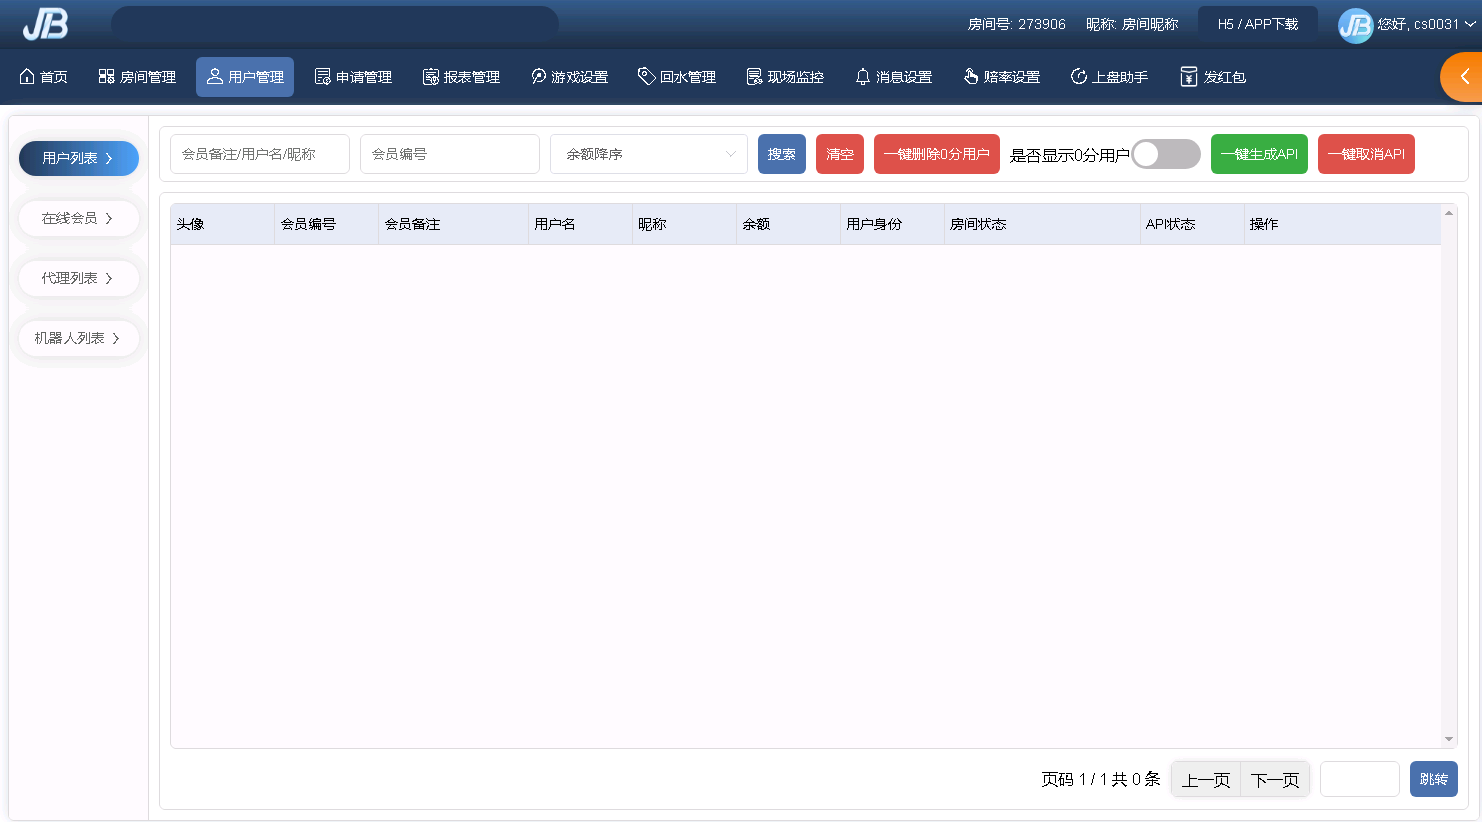Click the 申请管理 document icon
The width and height of the screenshot is (1482, 822).
(322, 77)
